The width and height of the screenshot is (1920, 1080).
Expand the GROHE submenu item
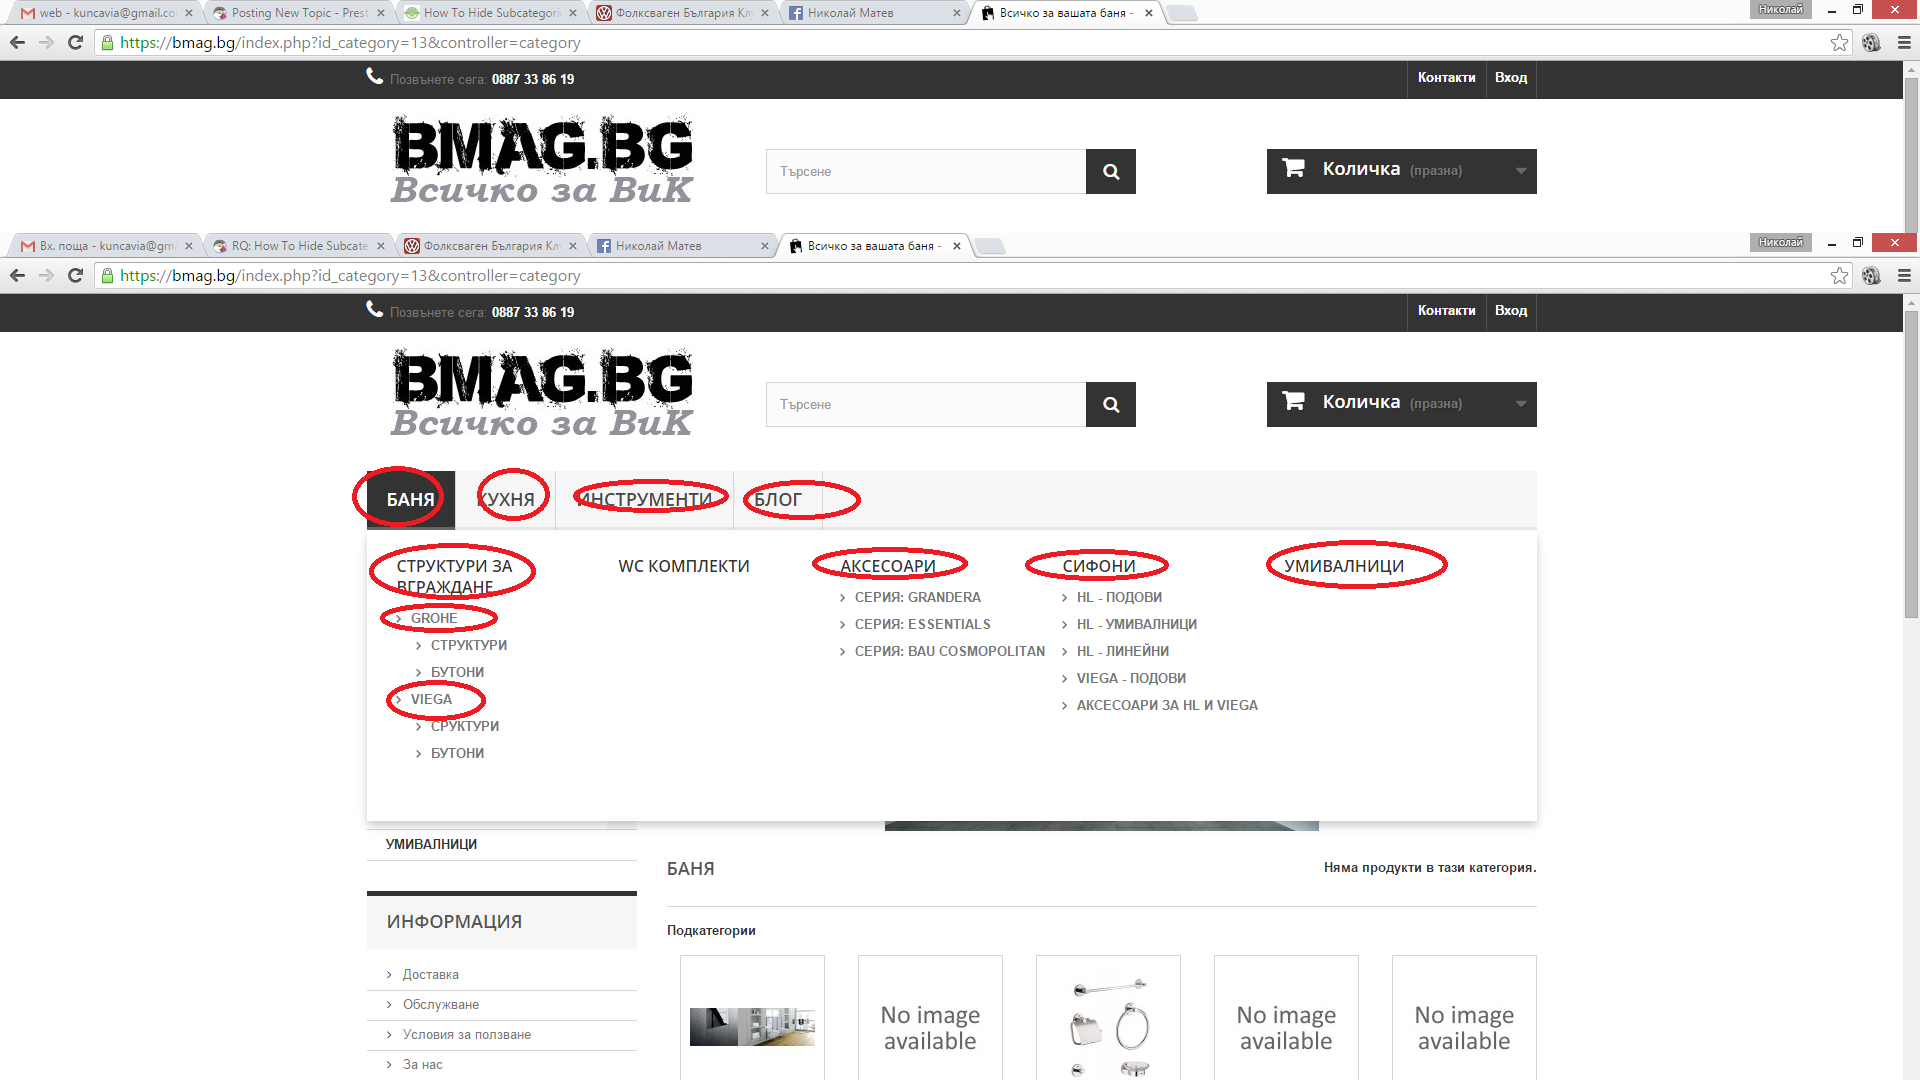click(433, 618)
